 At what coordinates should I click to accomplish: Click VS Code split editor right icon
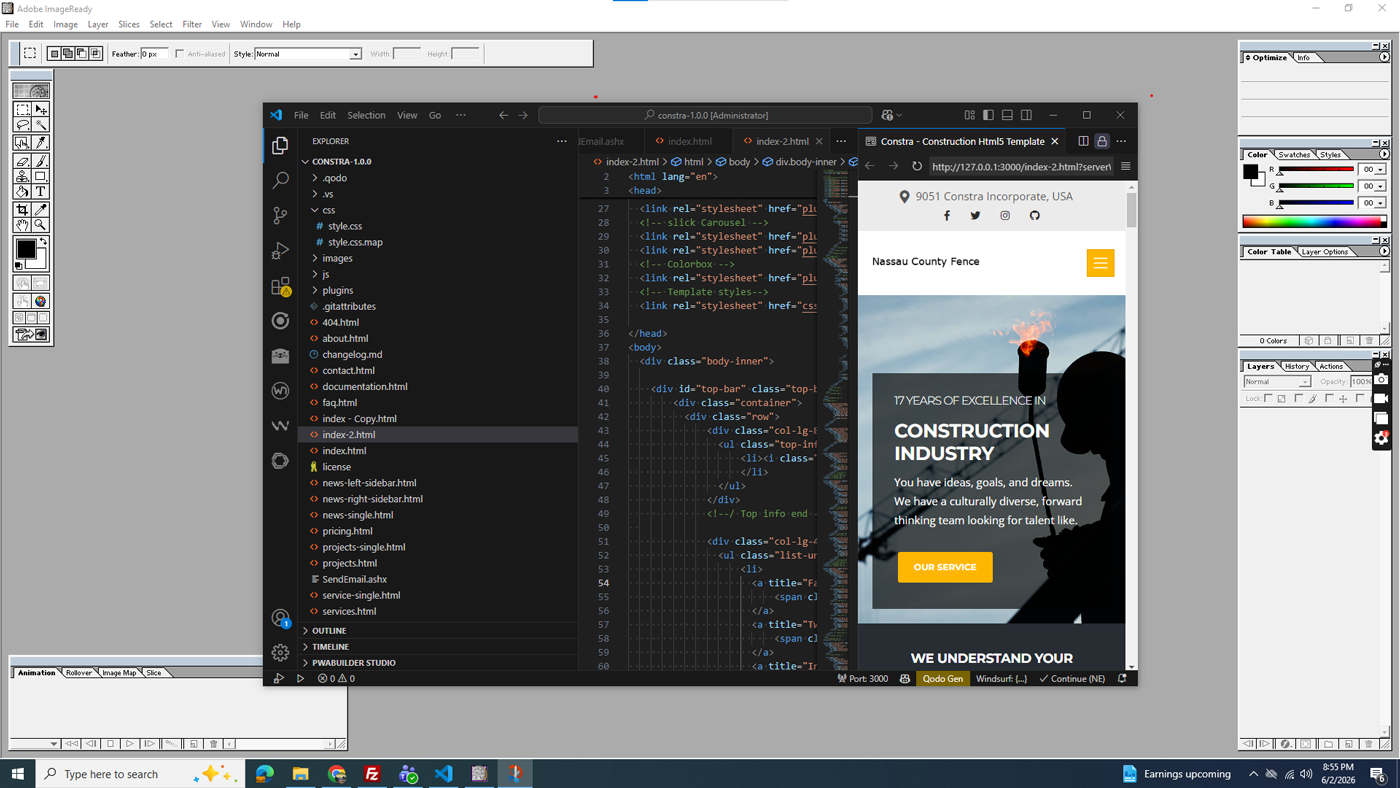tap(1083, 142)
